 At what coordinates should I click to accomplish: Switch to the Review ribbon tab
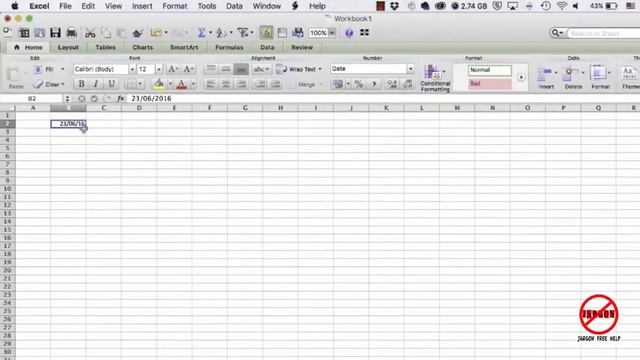point(302,47)
